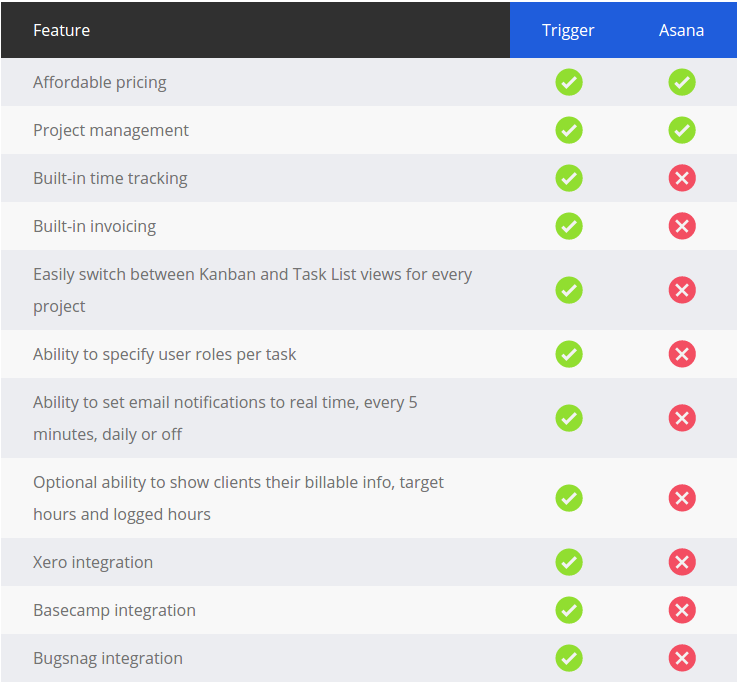Click Trigger's green check for Affordable pricing
The height and width of the screenshot is (684, 737).
pos(569,82)
